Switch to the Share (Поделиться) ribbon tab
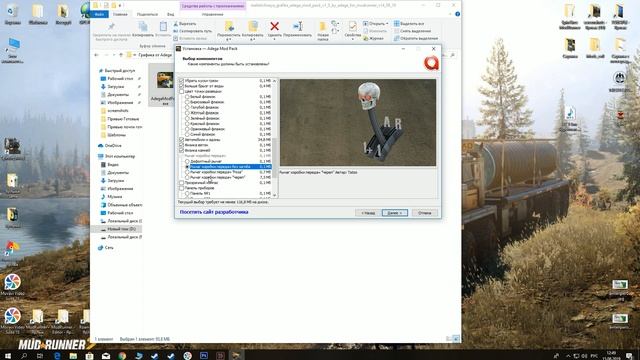Screen dimensions: 640x360 click(147, 14)
